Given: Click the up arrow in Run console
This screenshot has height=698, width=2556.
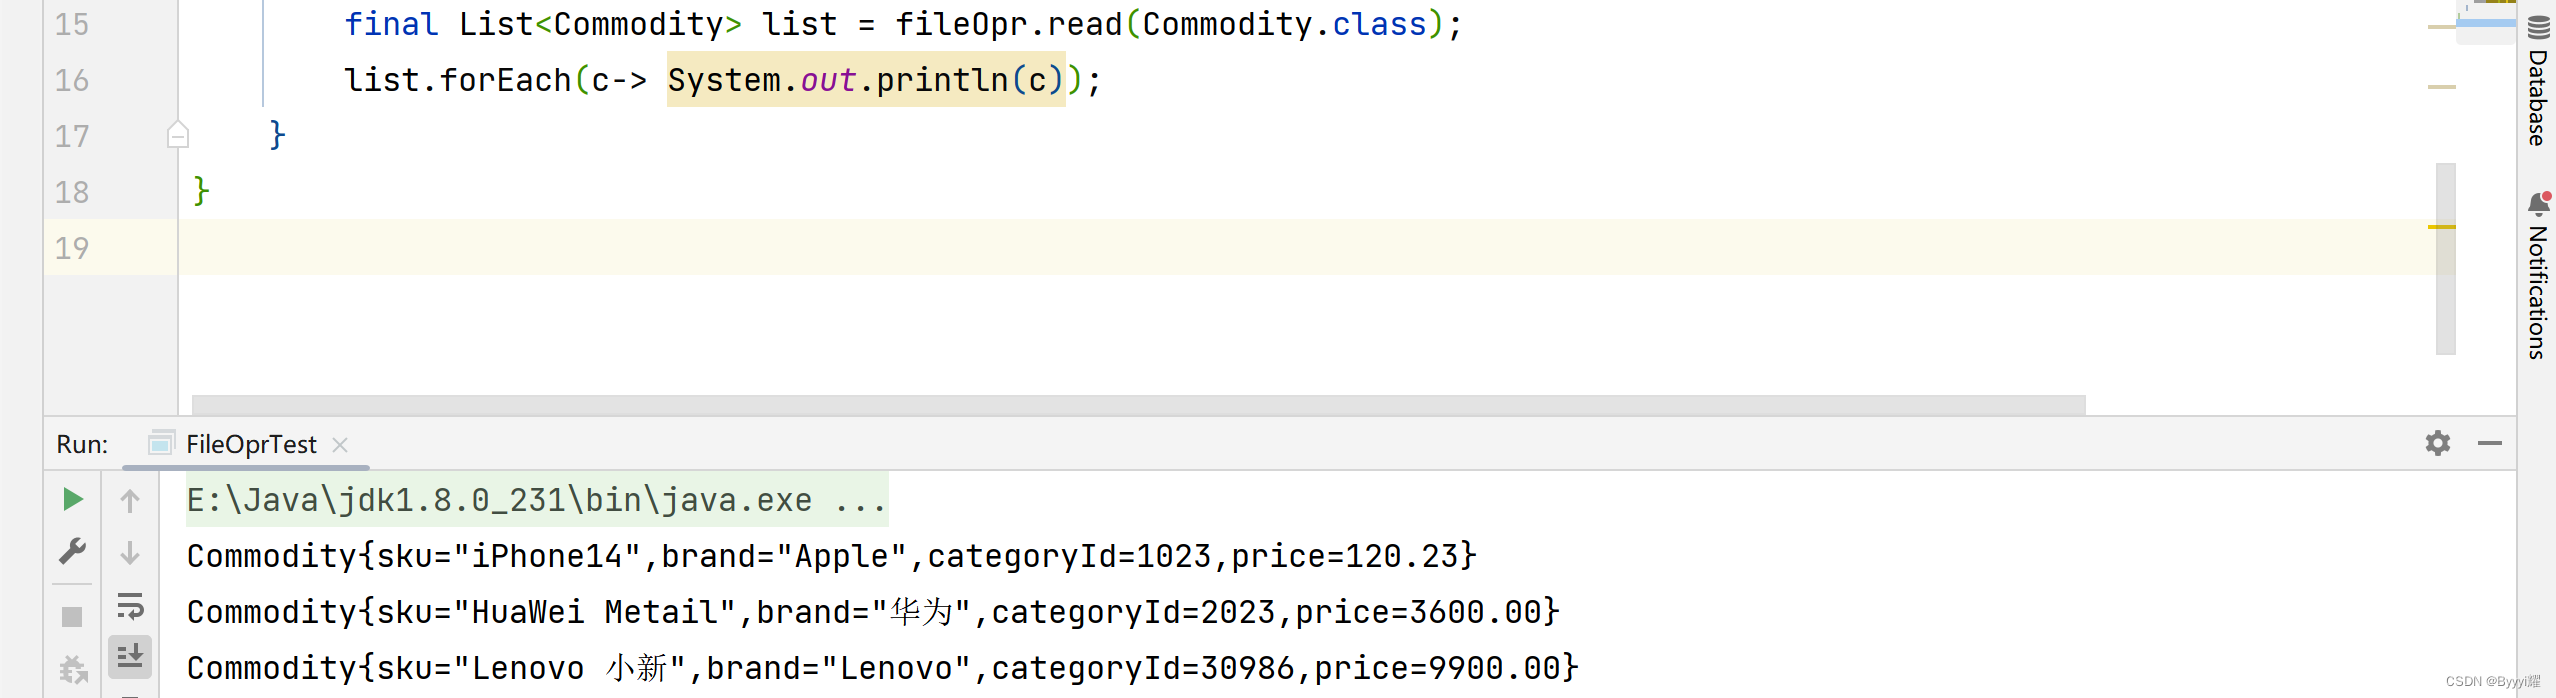Looking at the screenshot, I should 130,500.
